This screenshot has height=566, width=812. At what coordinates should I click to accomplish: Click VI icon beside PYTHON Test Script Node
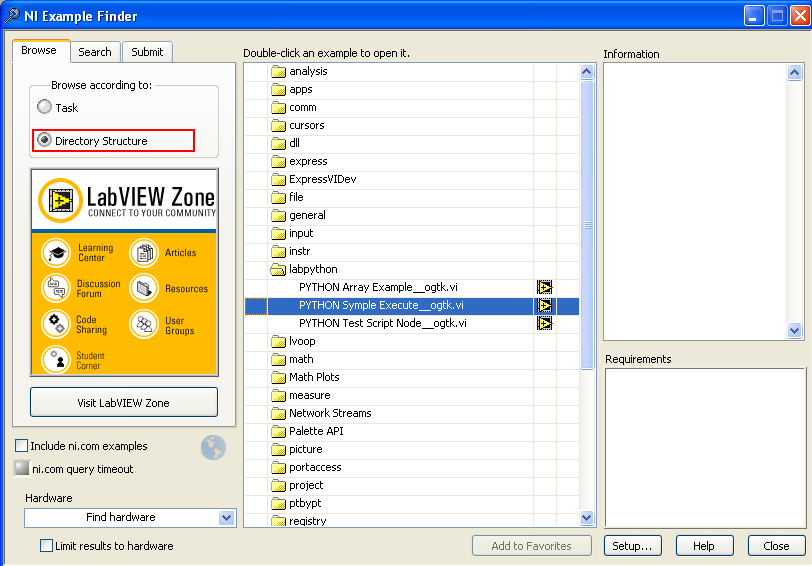point(545,324)
